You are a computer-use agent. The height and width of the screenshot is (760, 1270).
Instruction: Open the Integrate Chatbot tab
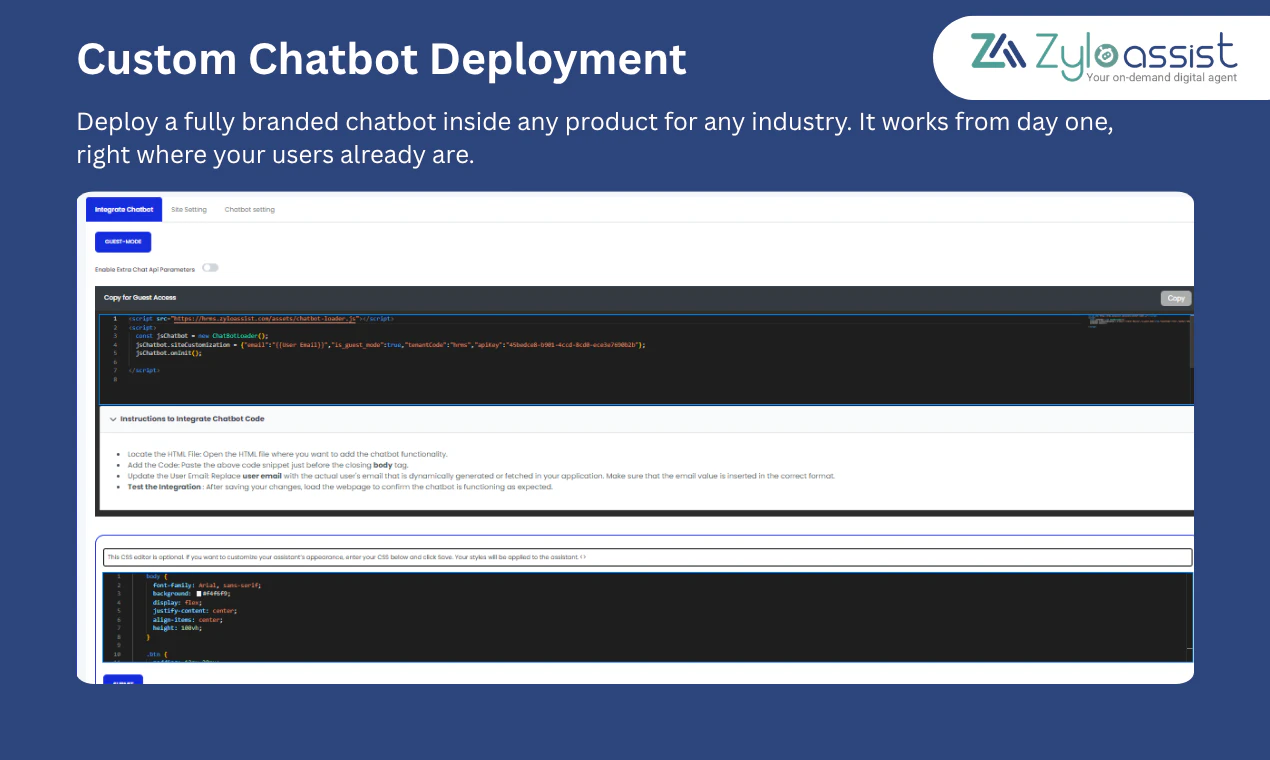[124, 210]
